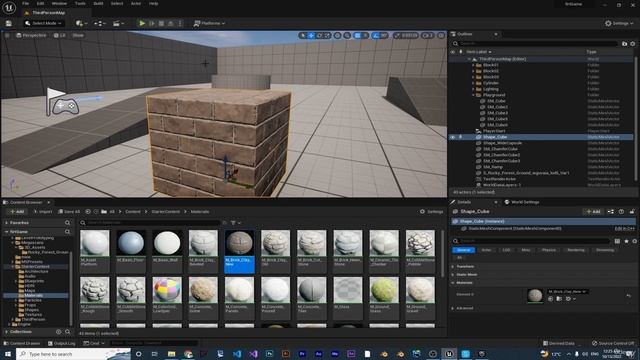Open the play options three-dot menu
The width and height of the screenshot is (640, 360).
180,23
